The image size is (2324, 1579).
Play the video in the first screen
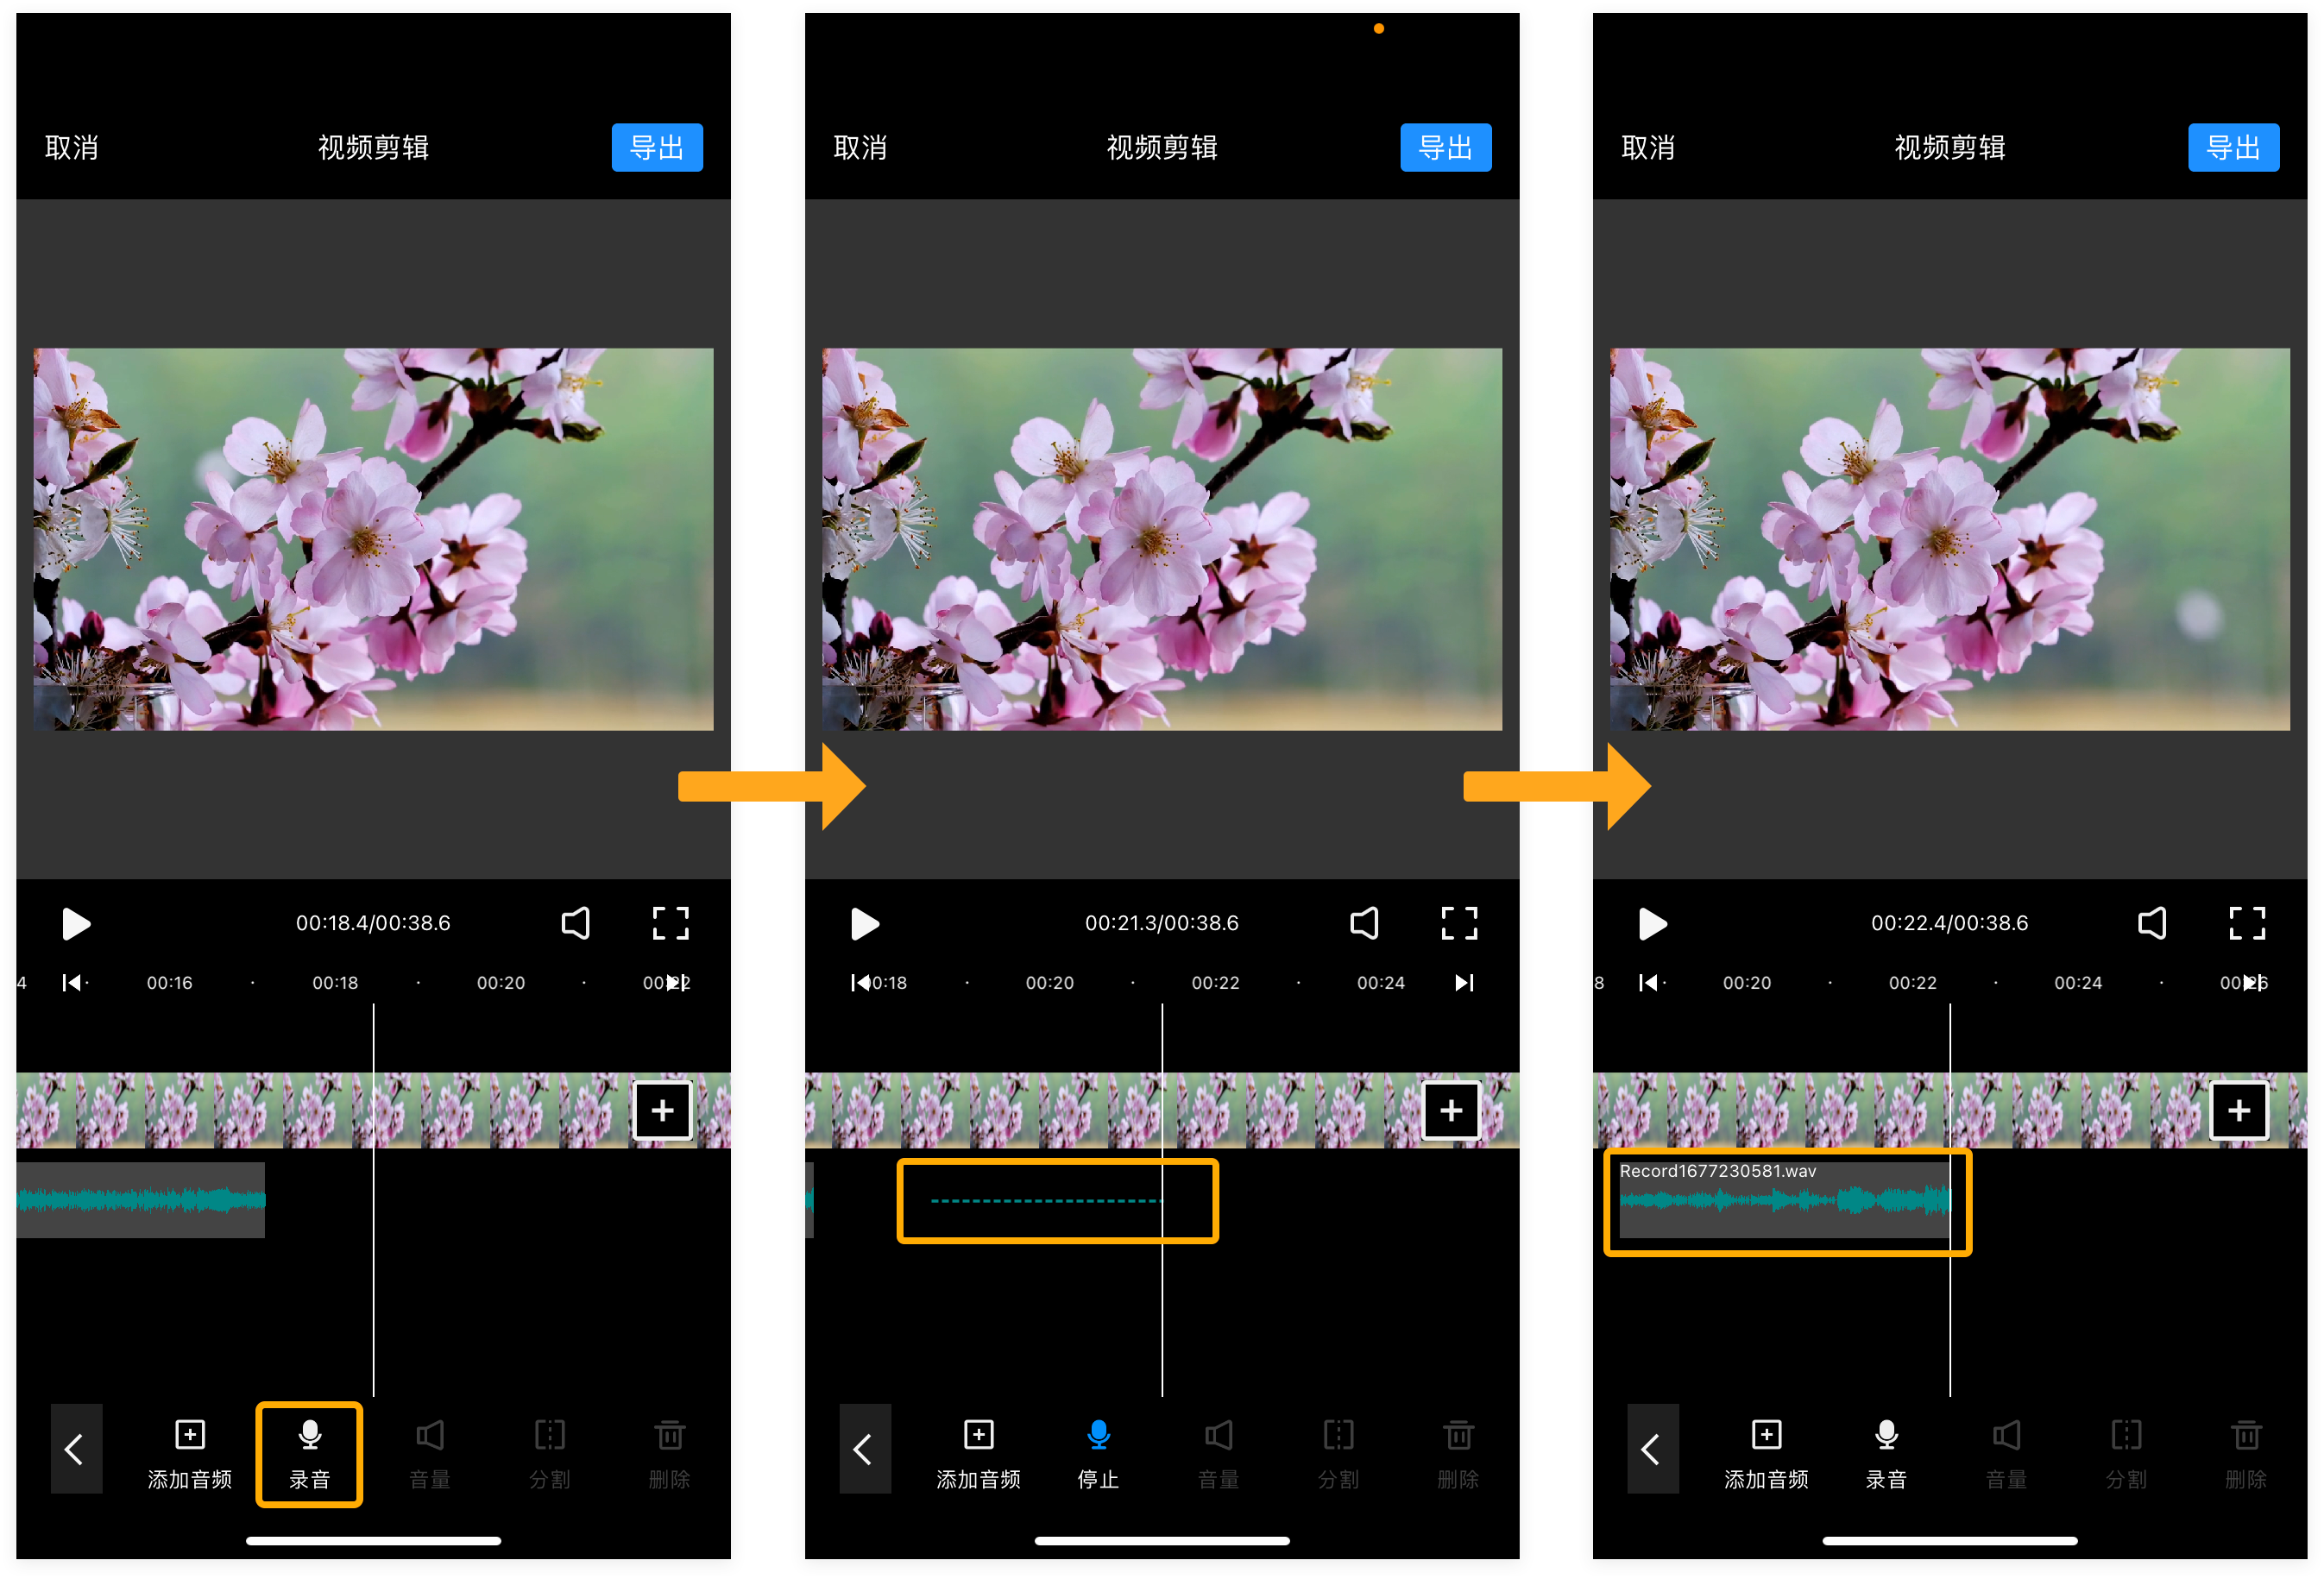coord(76,923)
